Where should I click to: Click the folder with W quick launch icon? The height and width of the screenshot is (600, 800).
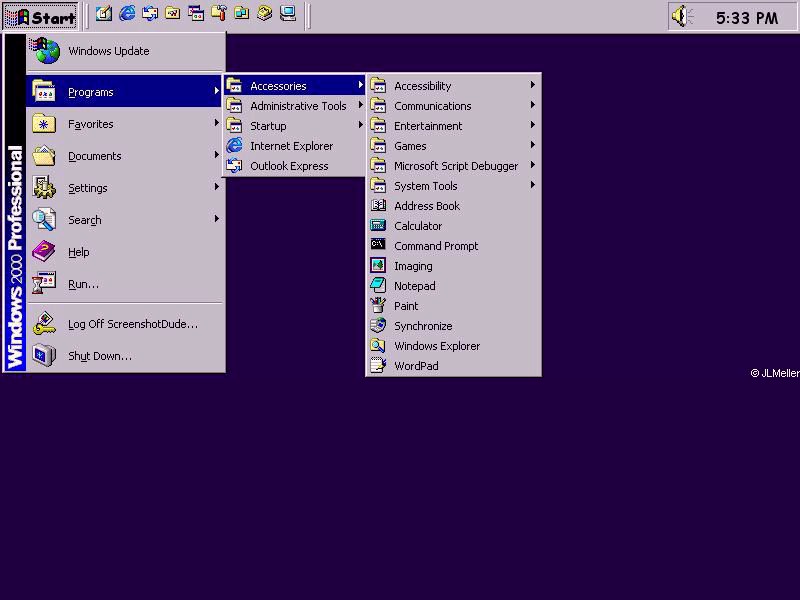(x=172, y=14)
